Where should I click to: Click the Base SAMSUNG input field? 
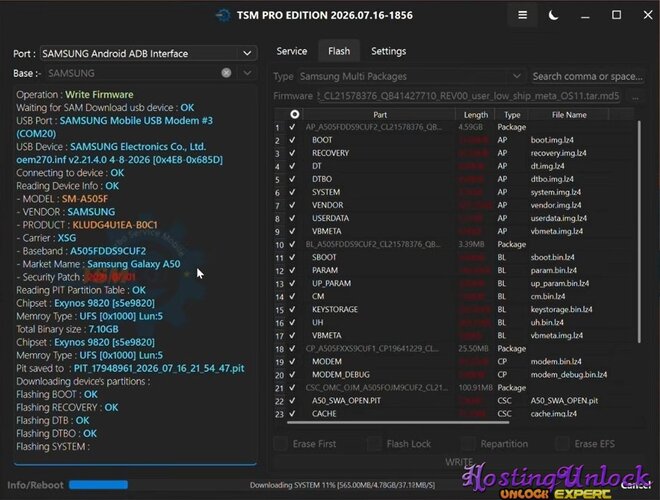tap(133, 73)
